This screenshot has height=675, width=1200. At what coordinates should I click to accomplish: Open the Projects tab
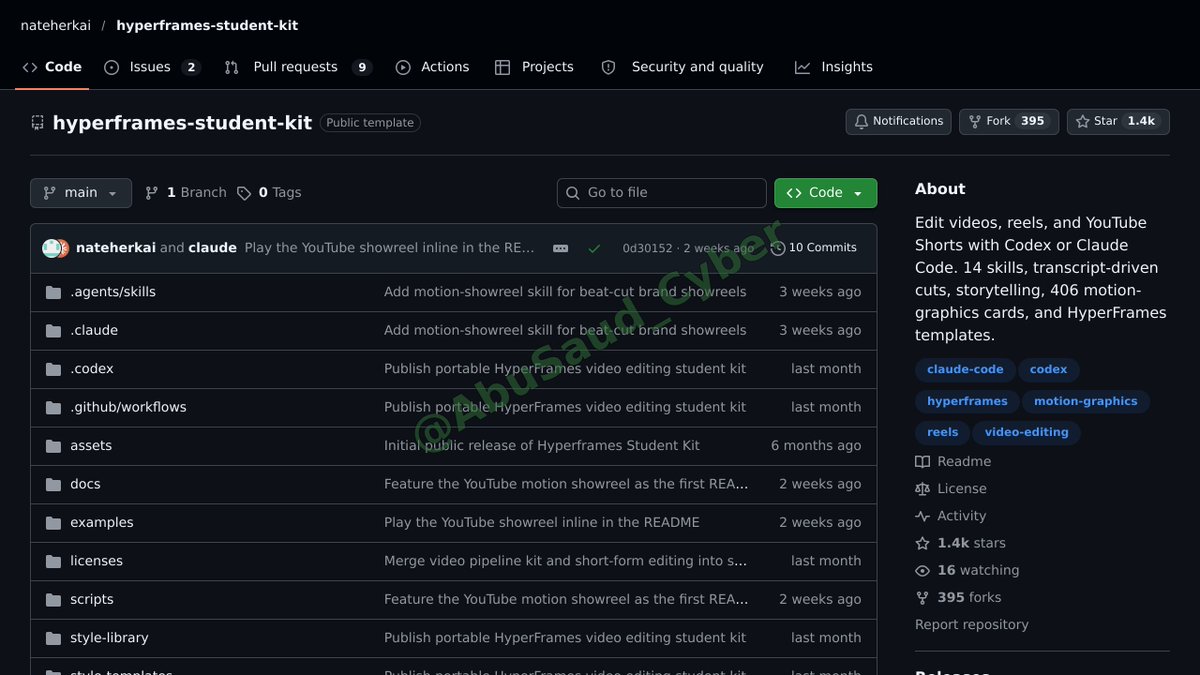click(534, 67)
